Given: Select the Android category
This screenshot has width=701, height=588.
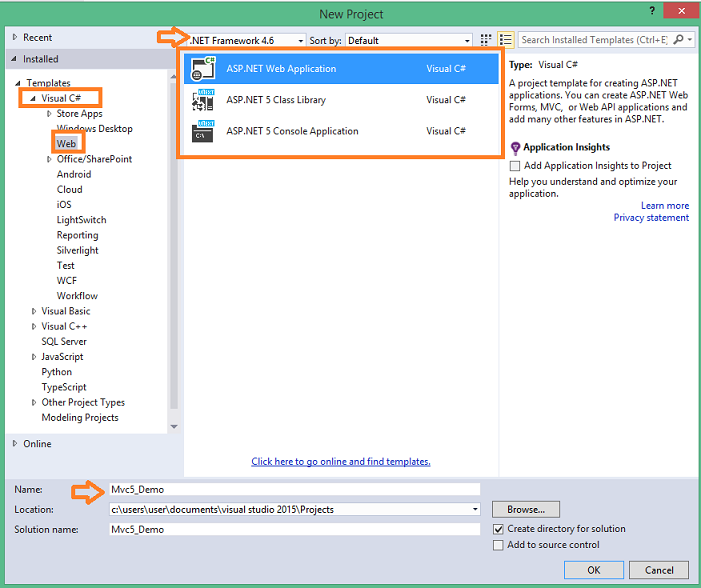Looking at the screenshot, I should [74, 174].
